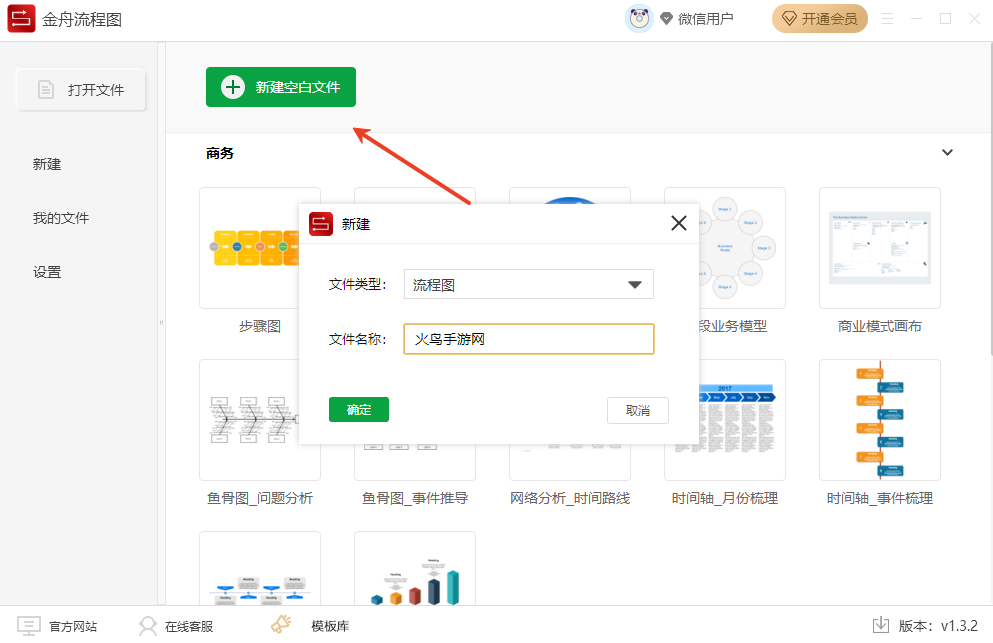Click the 商务 section heading
Screen dimensions: 993x643
click(x=220, y=153)
